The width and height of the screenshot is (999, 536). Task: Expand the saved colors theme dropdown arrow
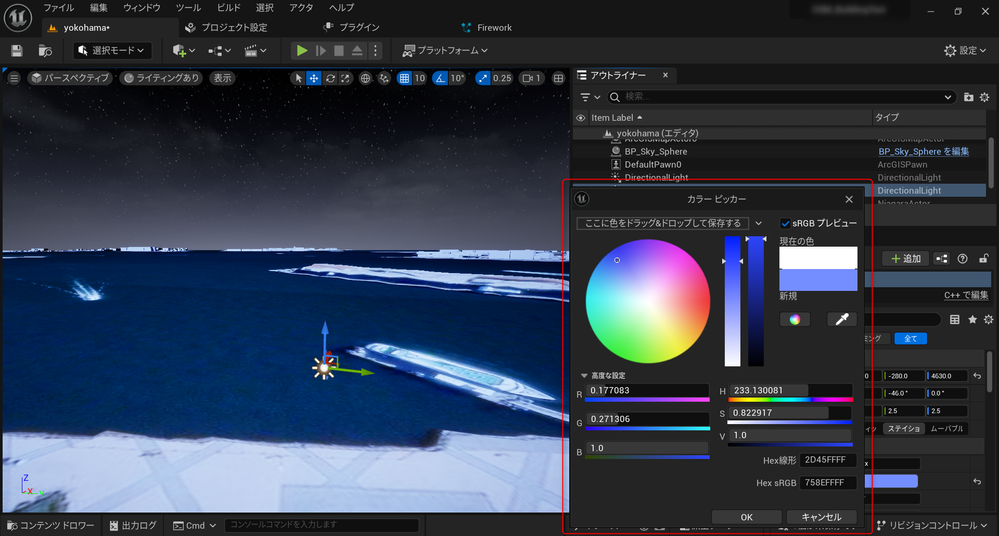click(x=758, y=223)
